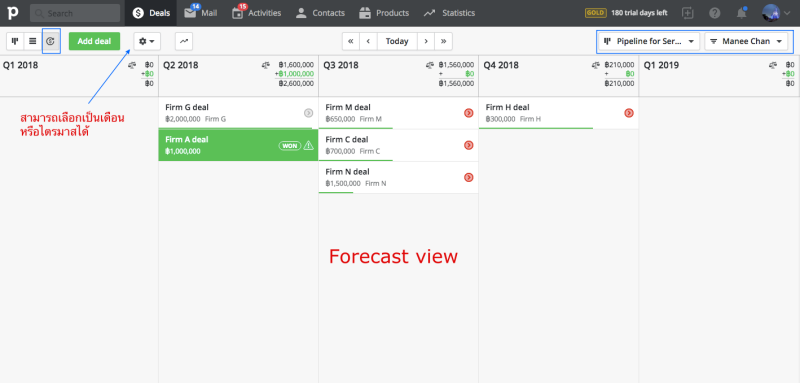
Task: Open the Firm M deal card
Action: click(x=398, y=113)
